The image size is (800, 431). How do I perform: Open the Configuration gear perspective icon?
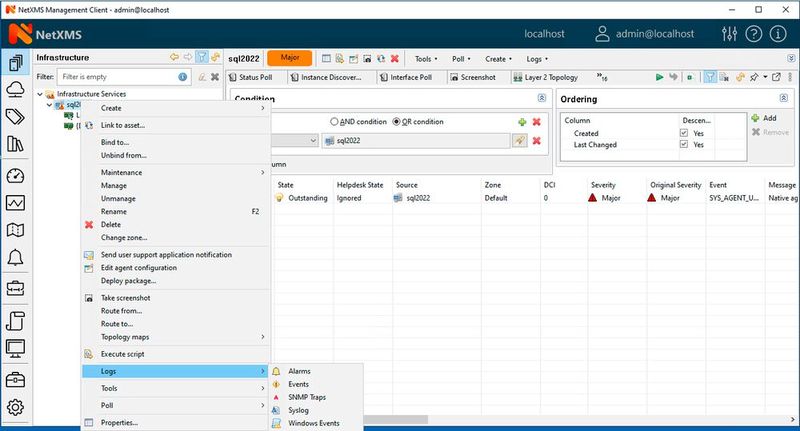[x=15, y=407]
